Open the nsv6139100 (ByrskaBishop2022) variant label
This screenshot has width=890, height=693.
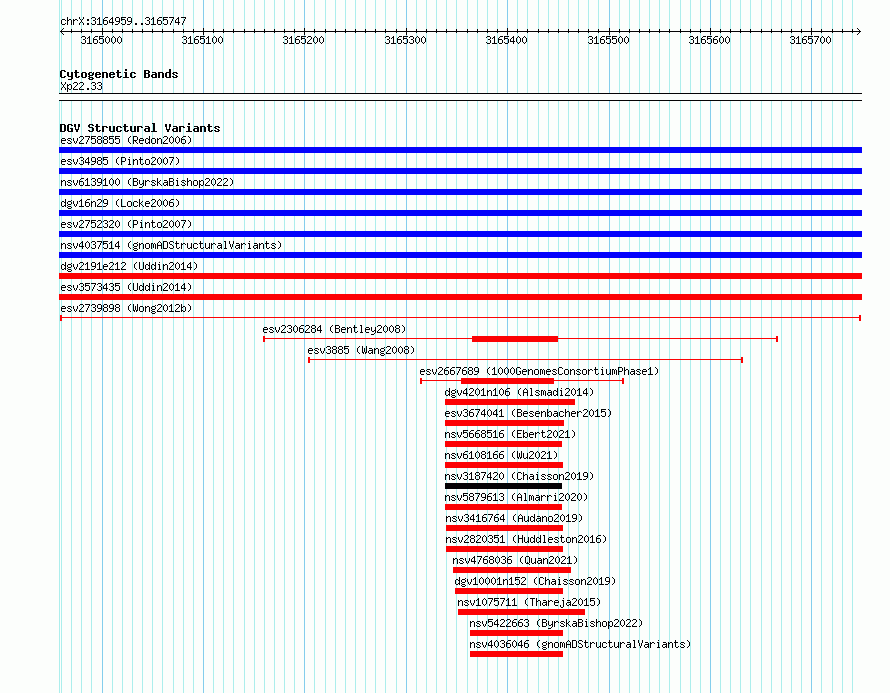[147, 182]
